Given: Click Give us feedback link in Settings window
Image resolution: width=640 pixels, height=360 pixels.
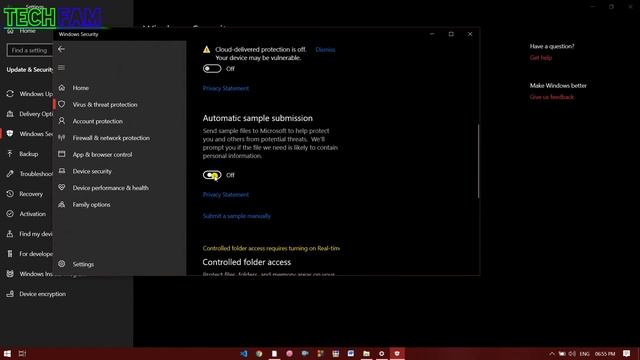Looking at the screenshot, I should 552,97.
